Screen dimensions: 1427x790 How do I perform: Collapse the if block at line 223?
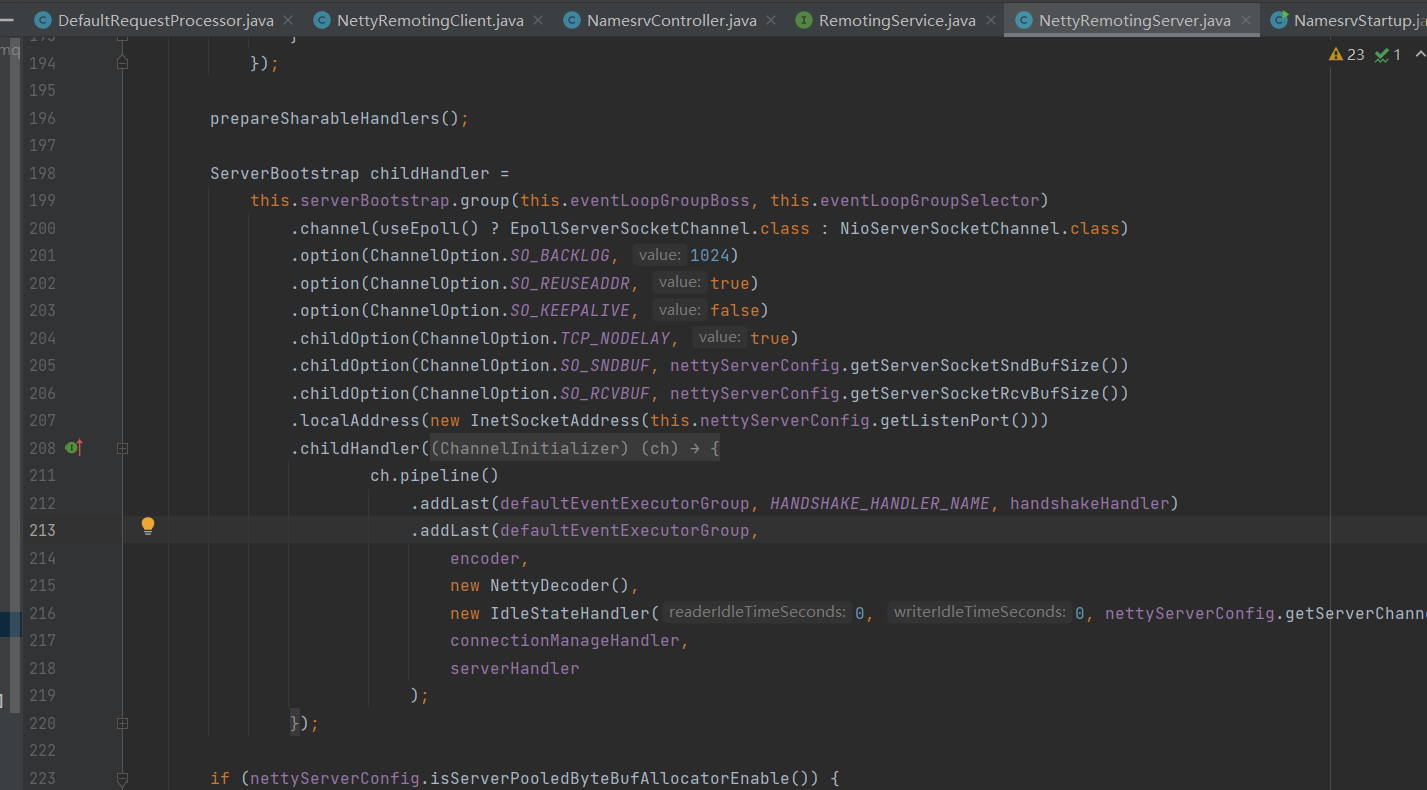(122, 778)
